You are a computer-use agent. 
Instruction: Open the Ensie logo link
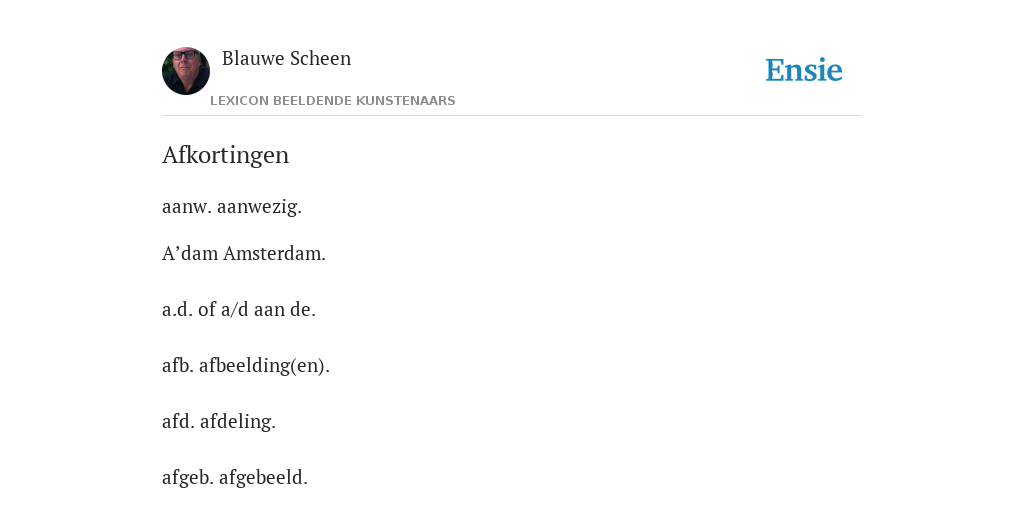click(x=804, y=70)
